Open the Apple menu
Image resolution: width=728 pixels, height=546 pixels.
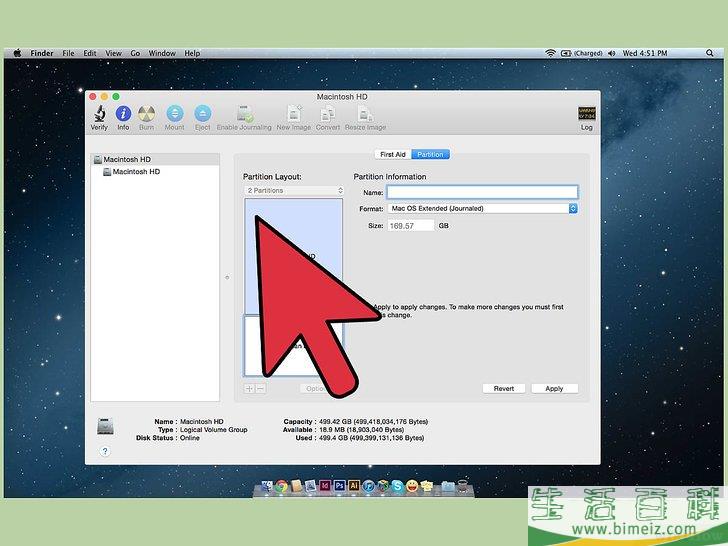coord(17,53)
